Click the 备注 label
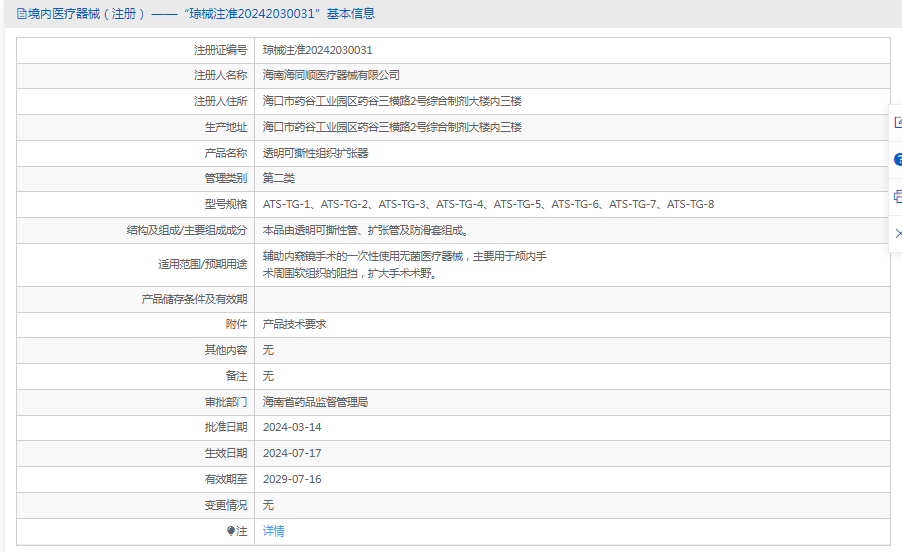 [x=236, y=376]
